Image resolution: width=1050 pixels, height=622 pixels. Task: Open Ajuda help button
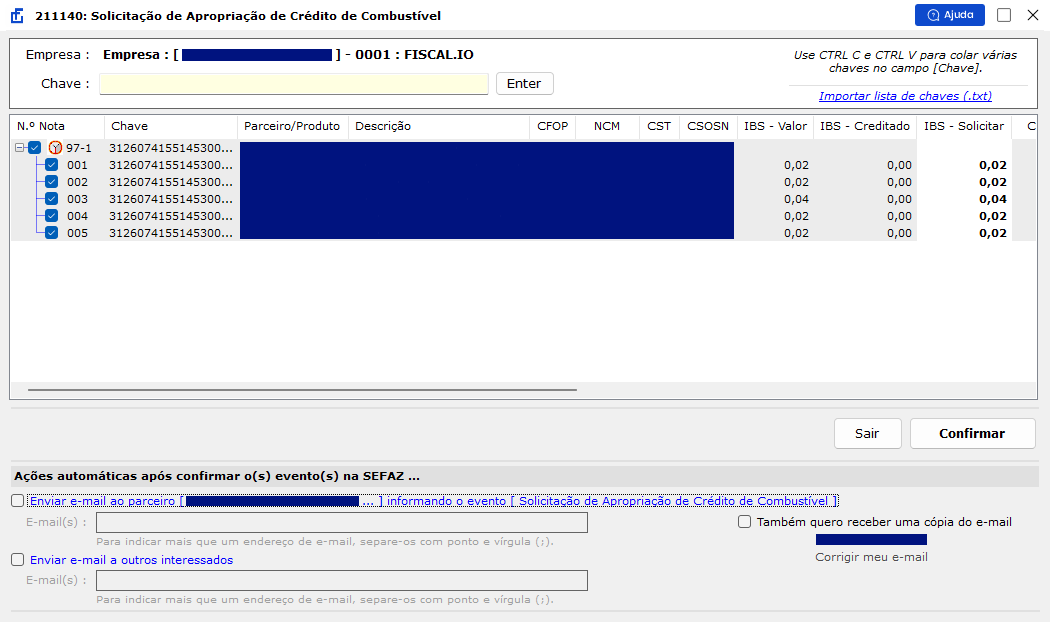(950, 15)
